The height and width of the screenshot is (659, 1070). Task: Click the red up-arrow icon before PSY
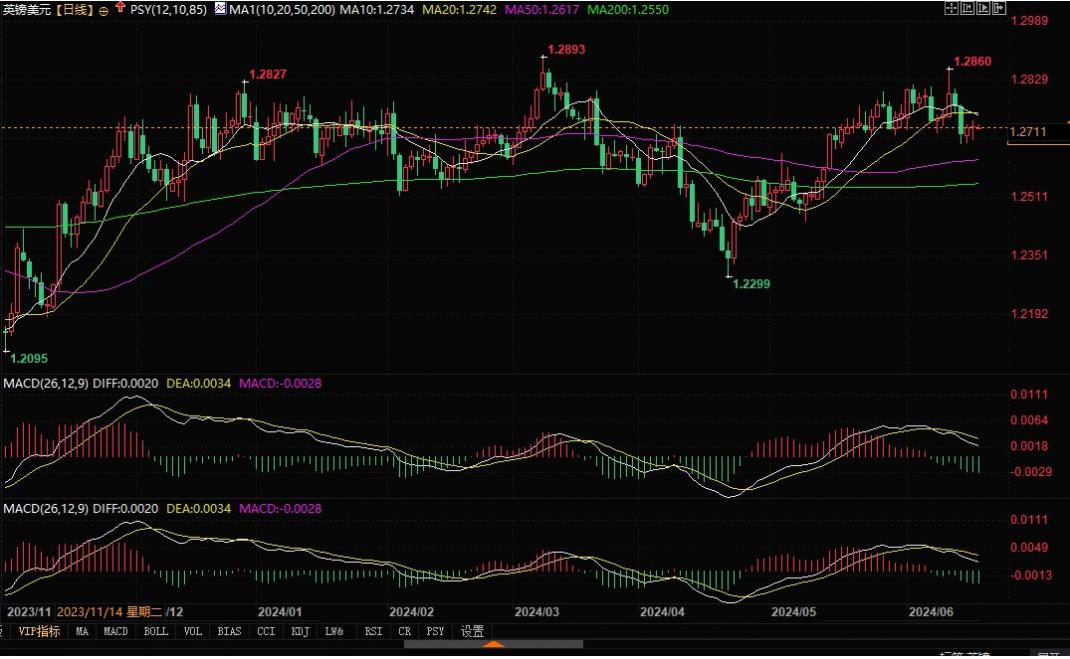120,7
